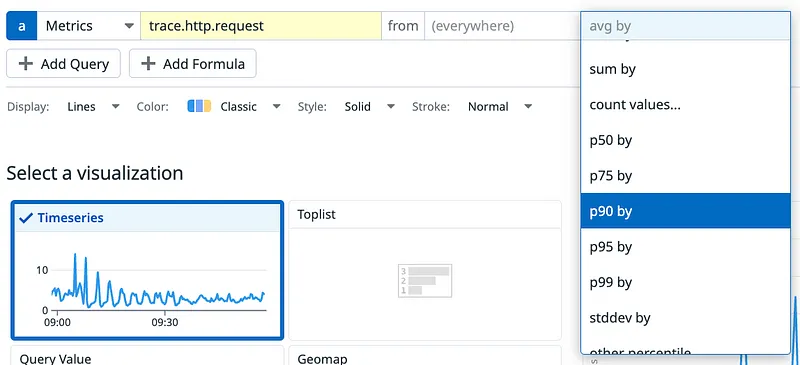Open the Metrics source dropdown
The height and width of the screenshot is (365, 800).
tap(89, 26)
